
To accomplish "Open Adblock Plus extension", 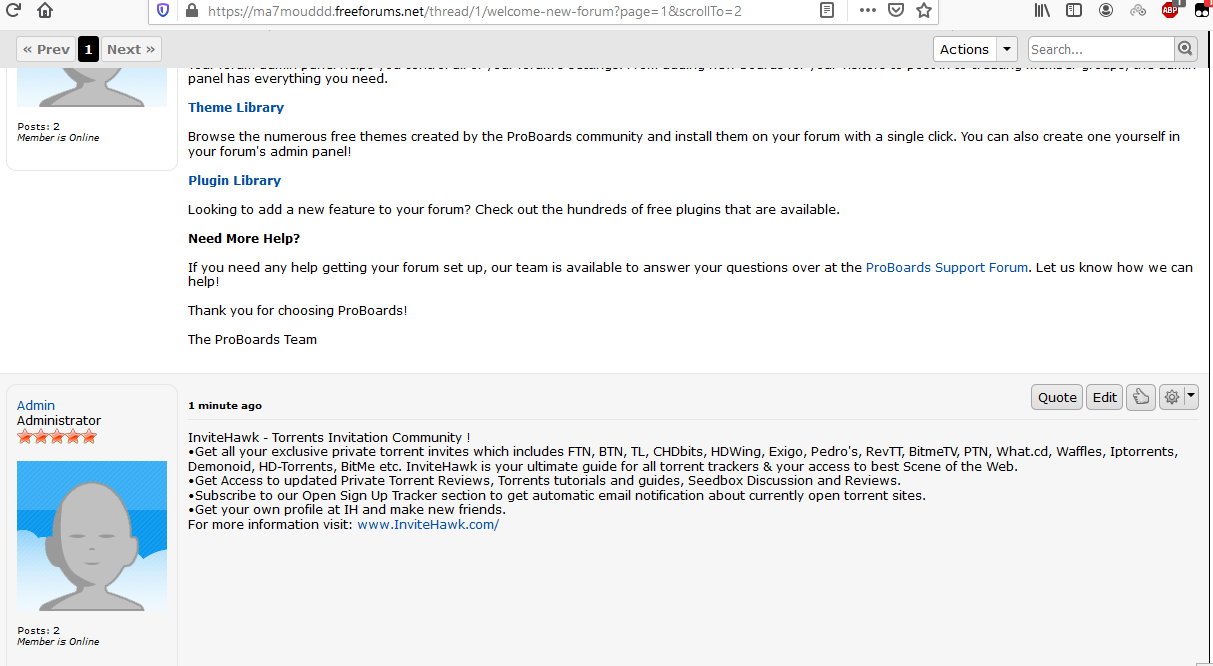I will click(x=1170, y=10).
